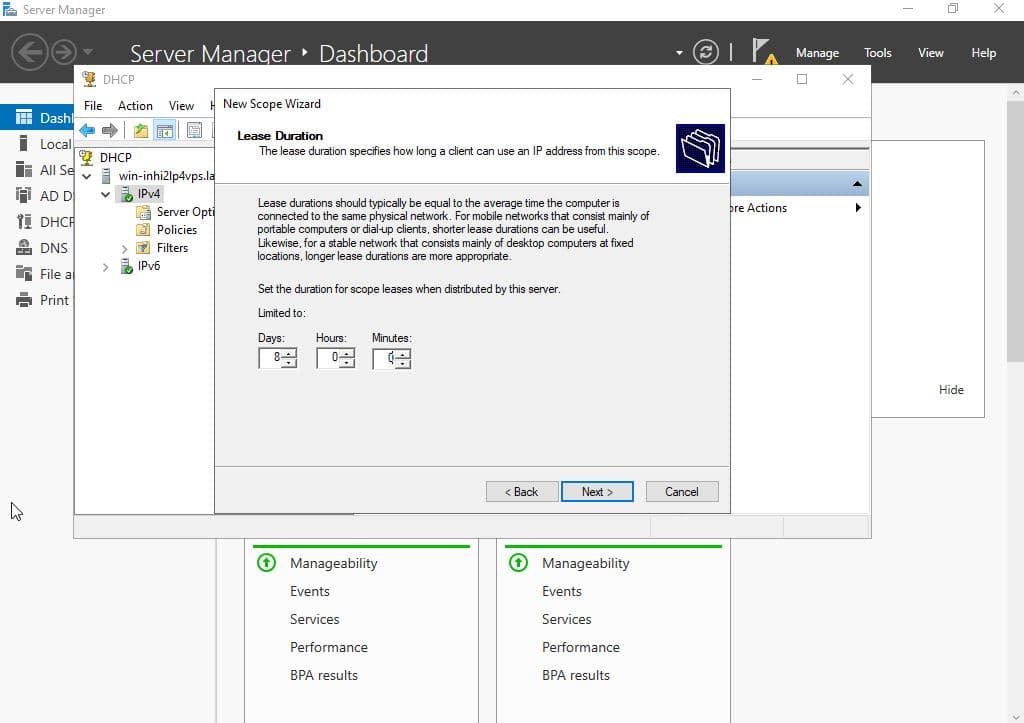The image size is (1024, 723).
Task: Decrease the Hours value with down arrow
Action: [347, 363]
